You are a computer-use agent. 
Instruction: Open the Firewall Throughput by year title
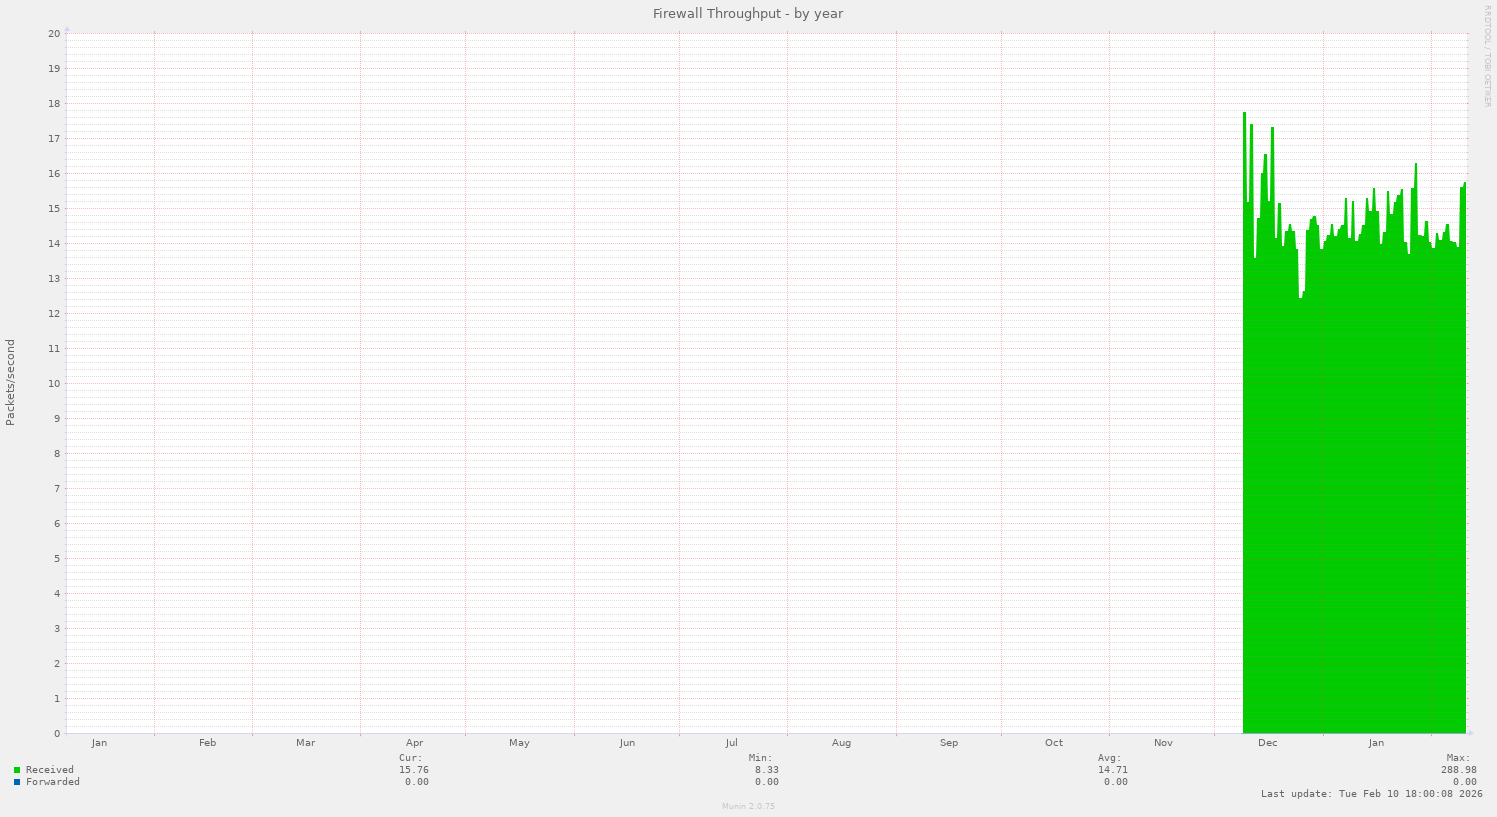747,13
